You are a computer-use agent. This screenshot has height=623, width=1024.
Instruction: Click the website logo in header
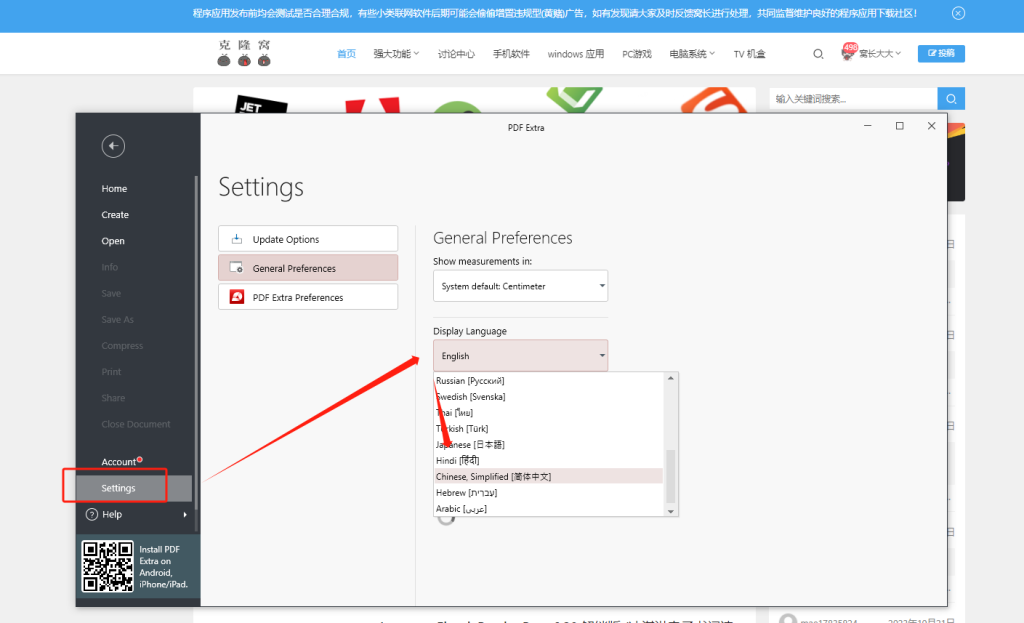point(244,53)
